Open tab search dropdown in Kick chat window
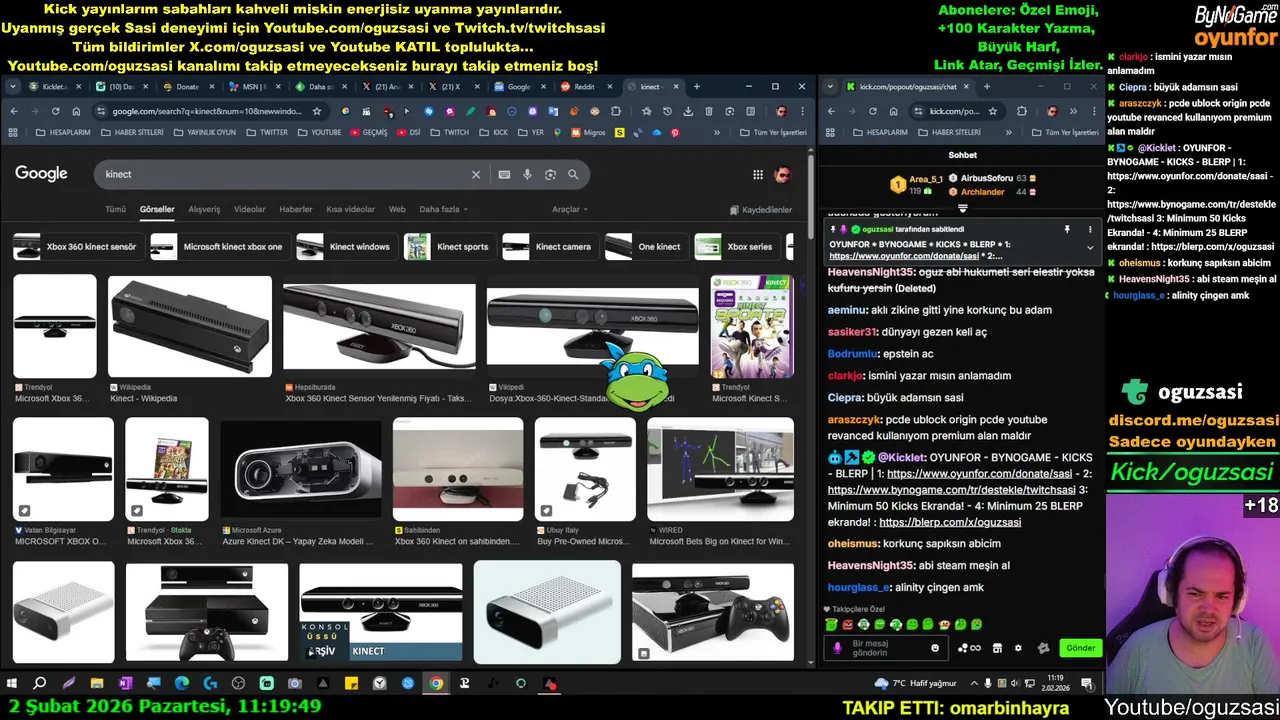 coord(830,87)
